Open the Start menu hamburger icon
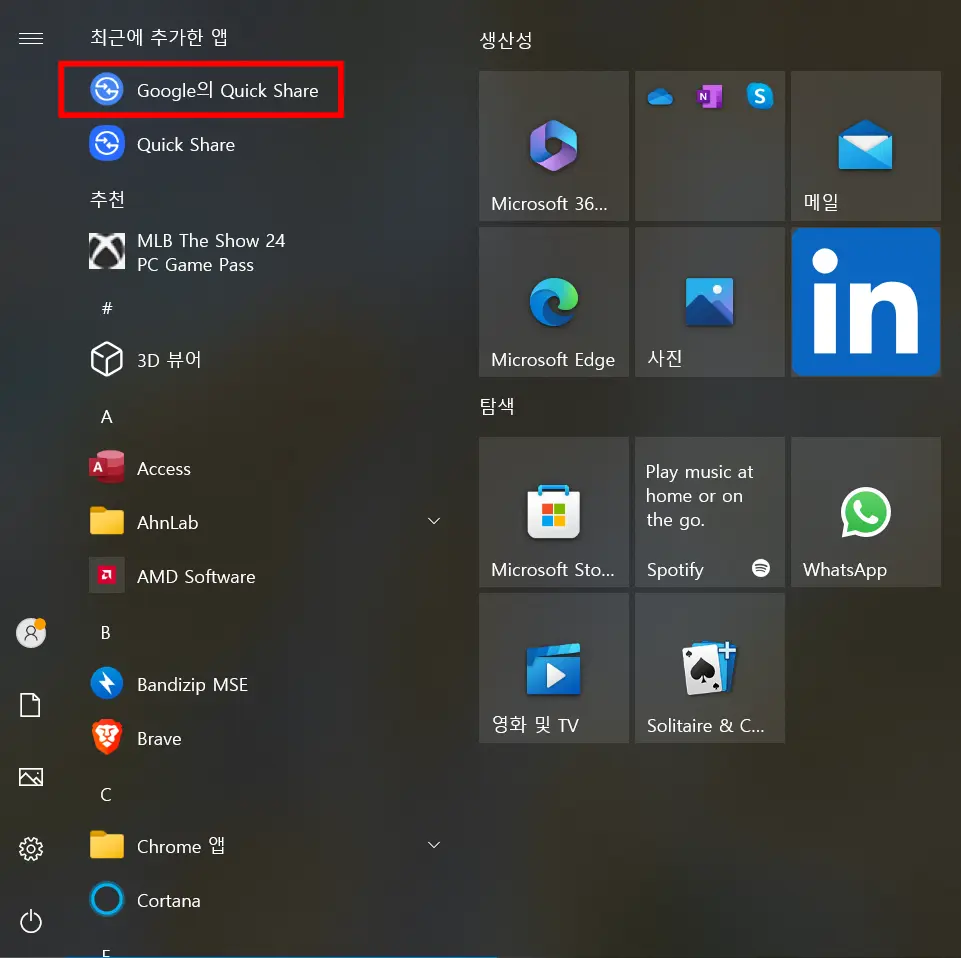The height and width of the screenshot is (958, 961). tap(31, 39)
